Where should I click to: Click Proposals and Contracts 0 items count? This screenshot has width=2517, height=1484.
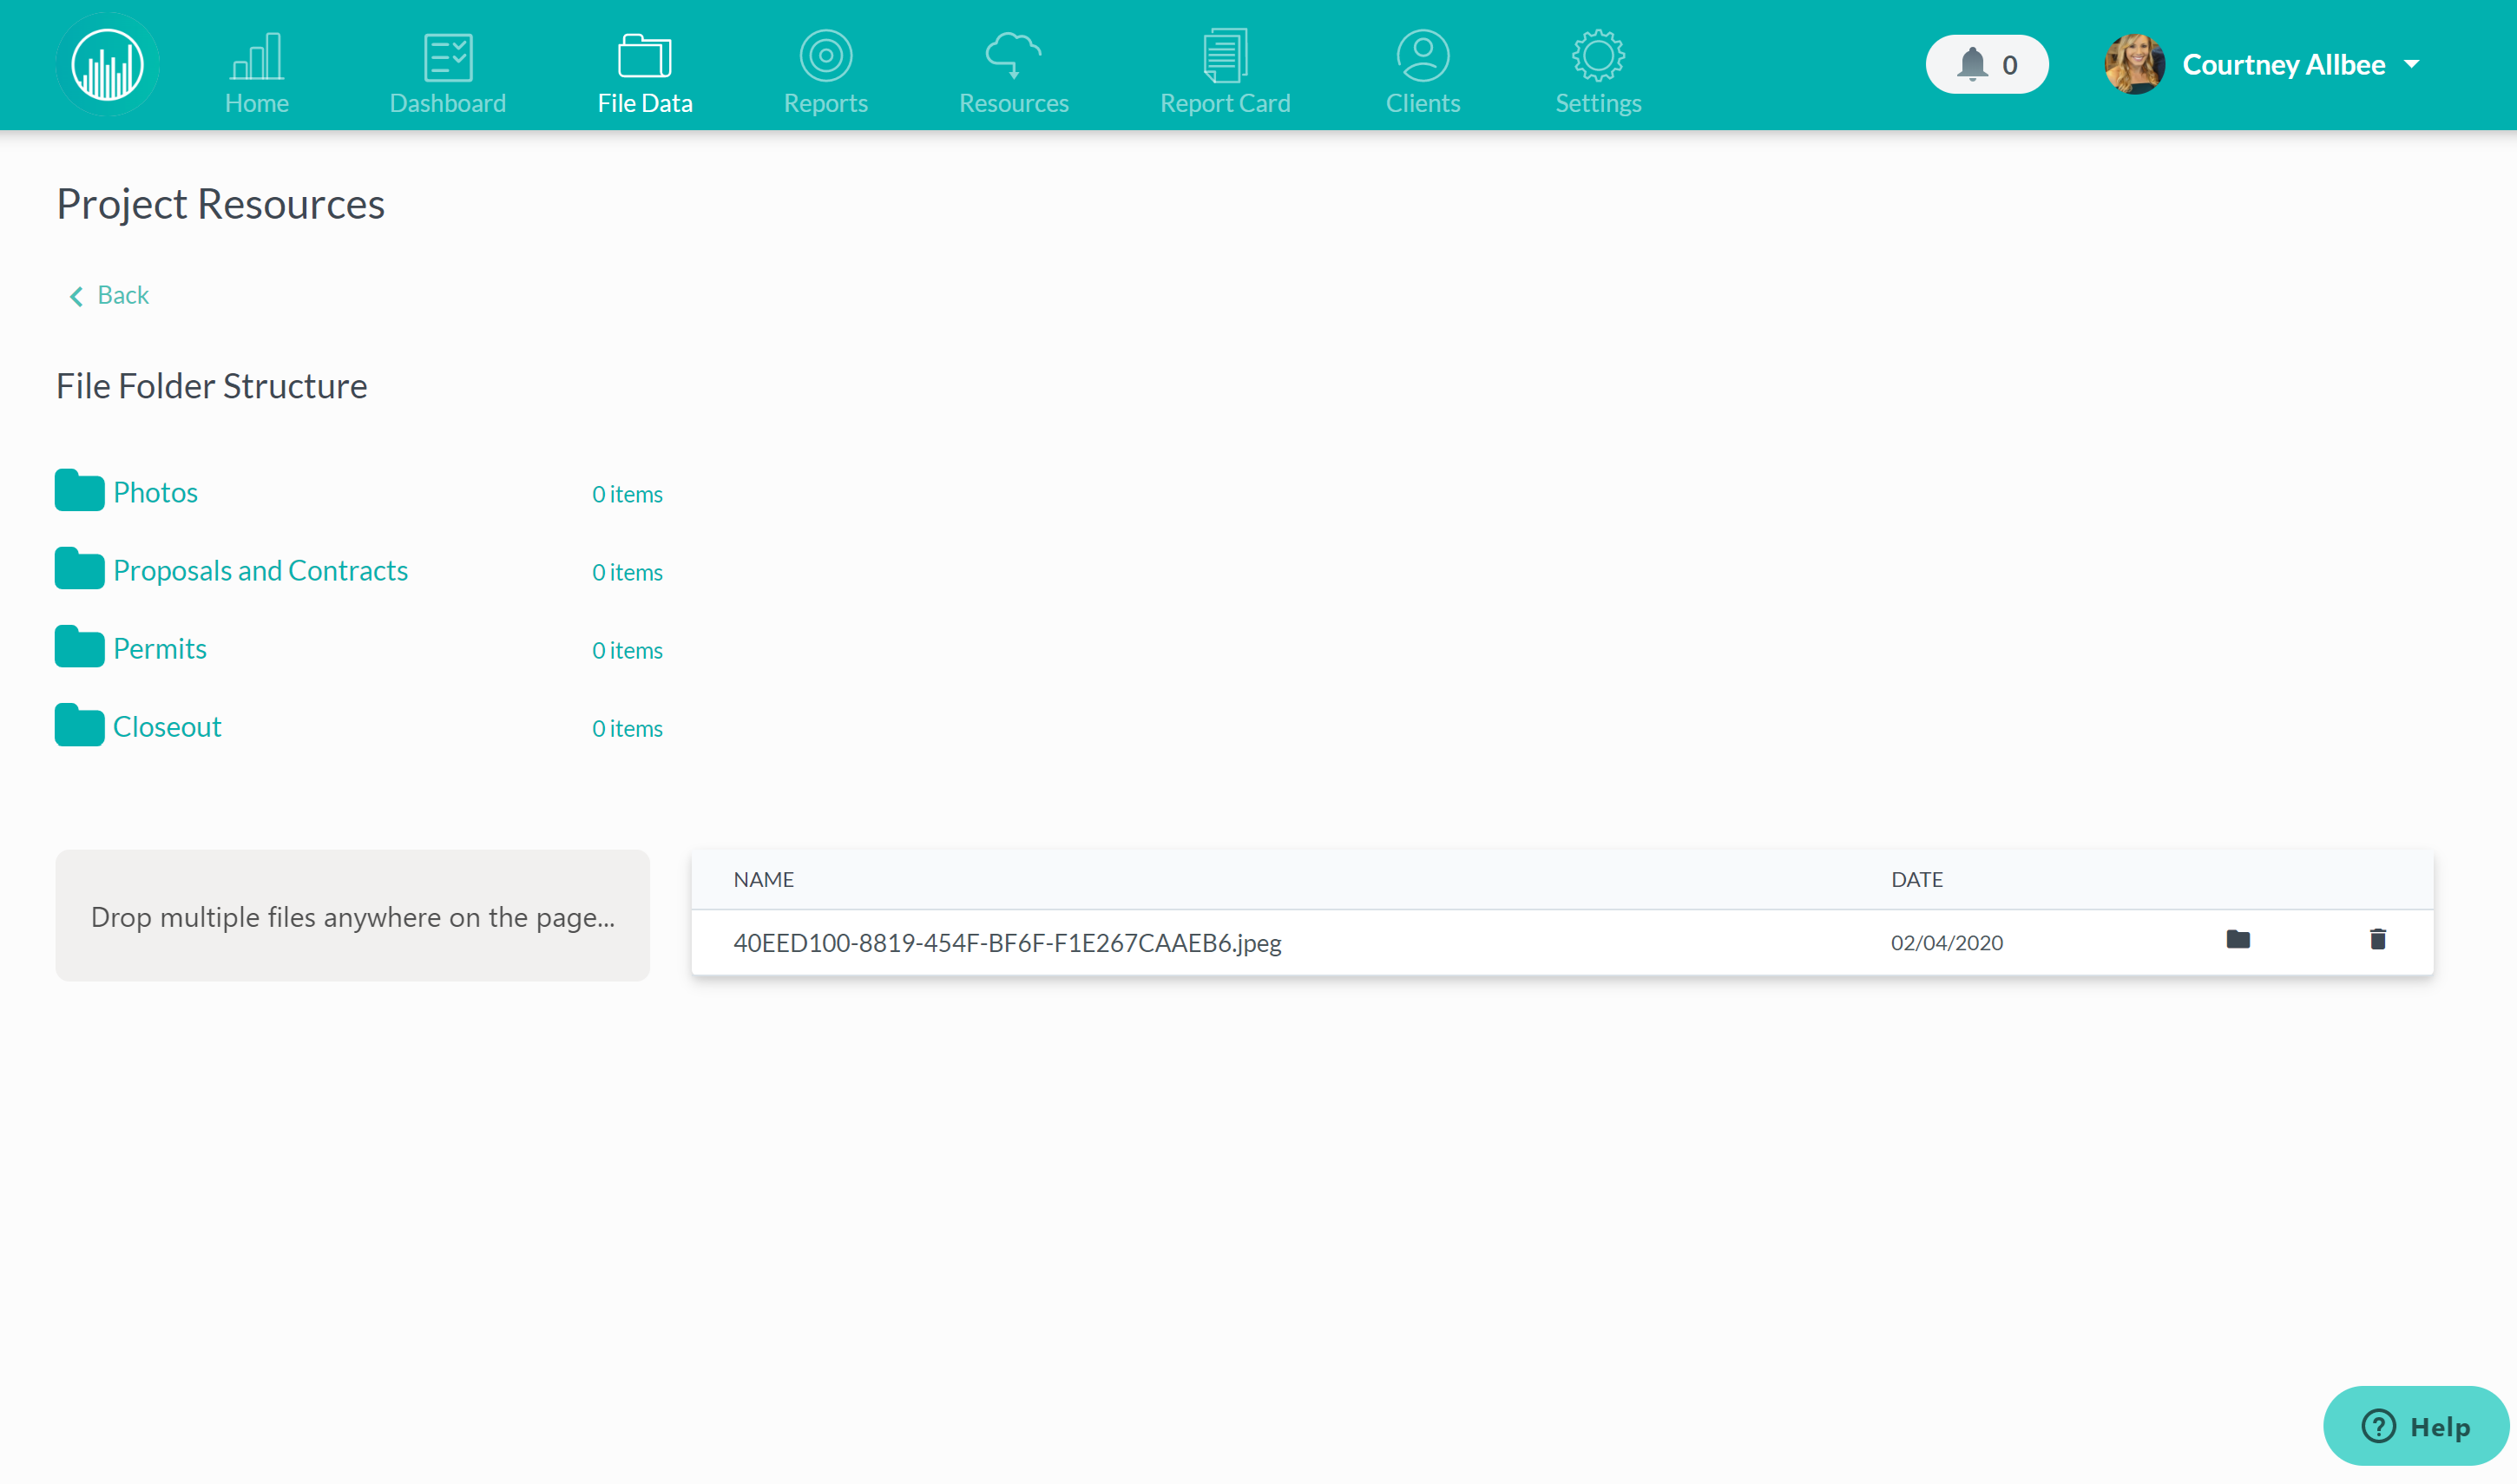(627, 572)
